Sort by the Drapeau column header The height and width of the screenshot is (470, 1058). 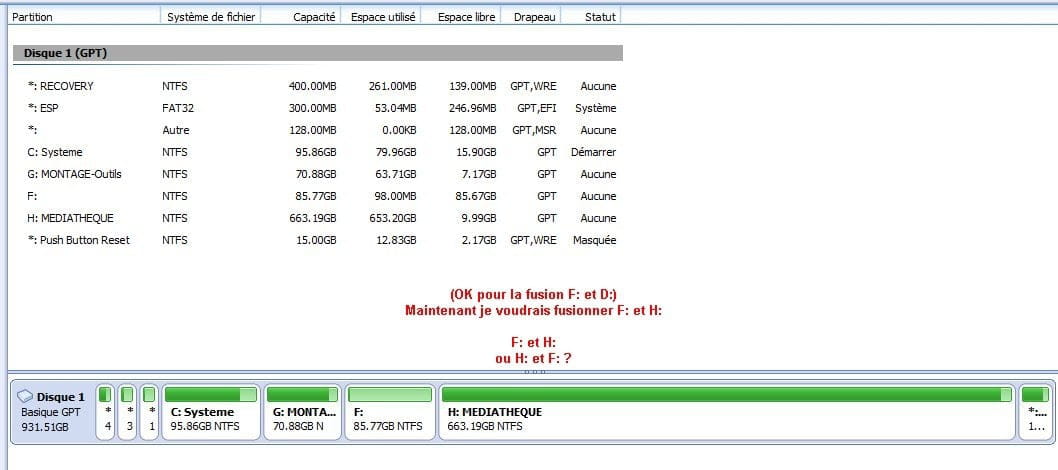pos(531,17)
